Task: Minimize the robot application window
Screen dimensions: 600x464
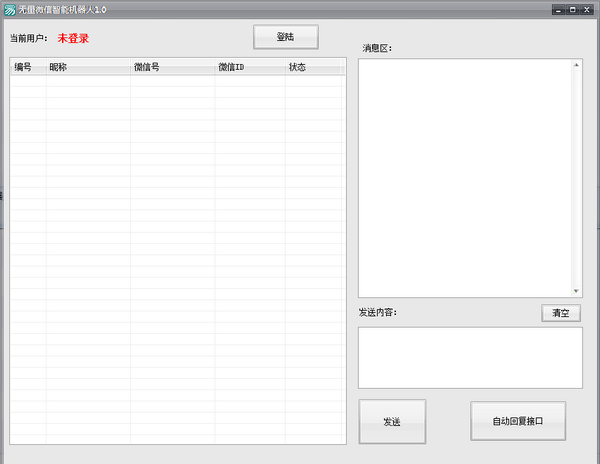Action: coord(558,10)
